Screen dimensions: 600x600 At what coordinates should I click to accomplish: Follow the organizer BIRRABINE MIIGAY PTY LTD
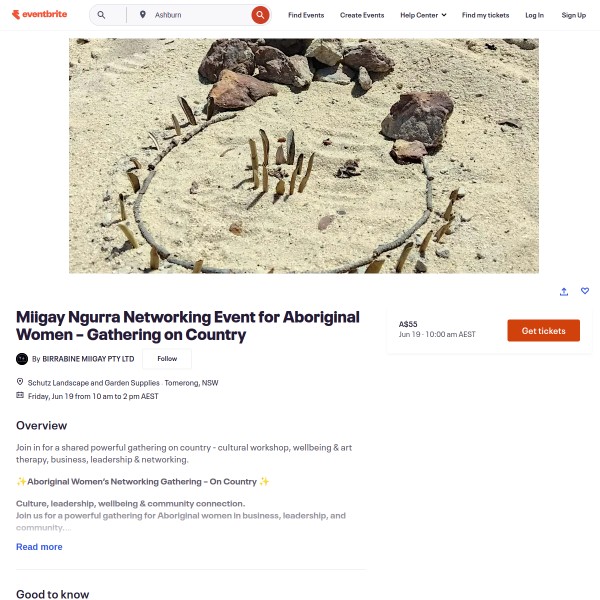pyautogui.click(x=167, y=359)
